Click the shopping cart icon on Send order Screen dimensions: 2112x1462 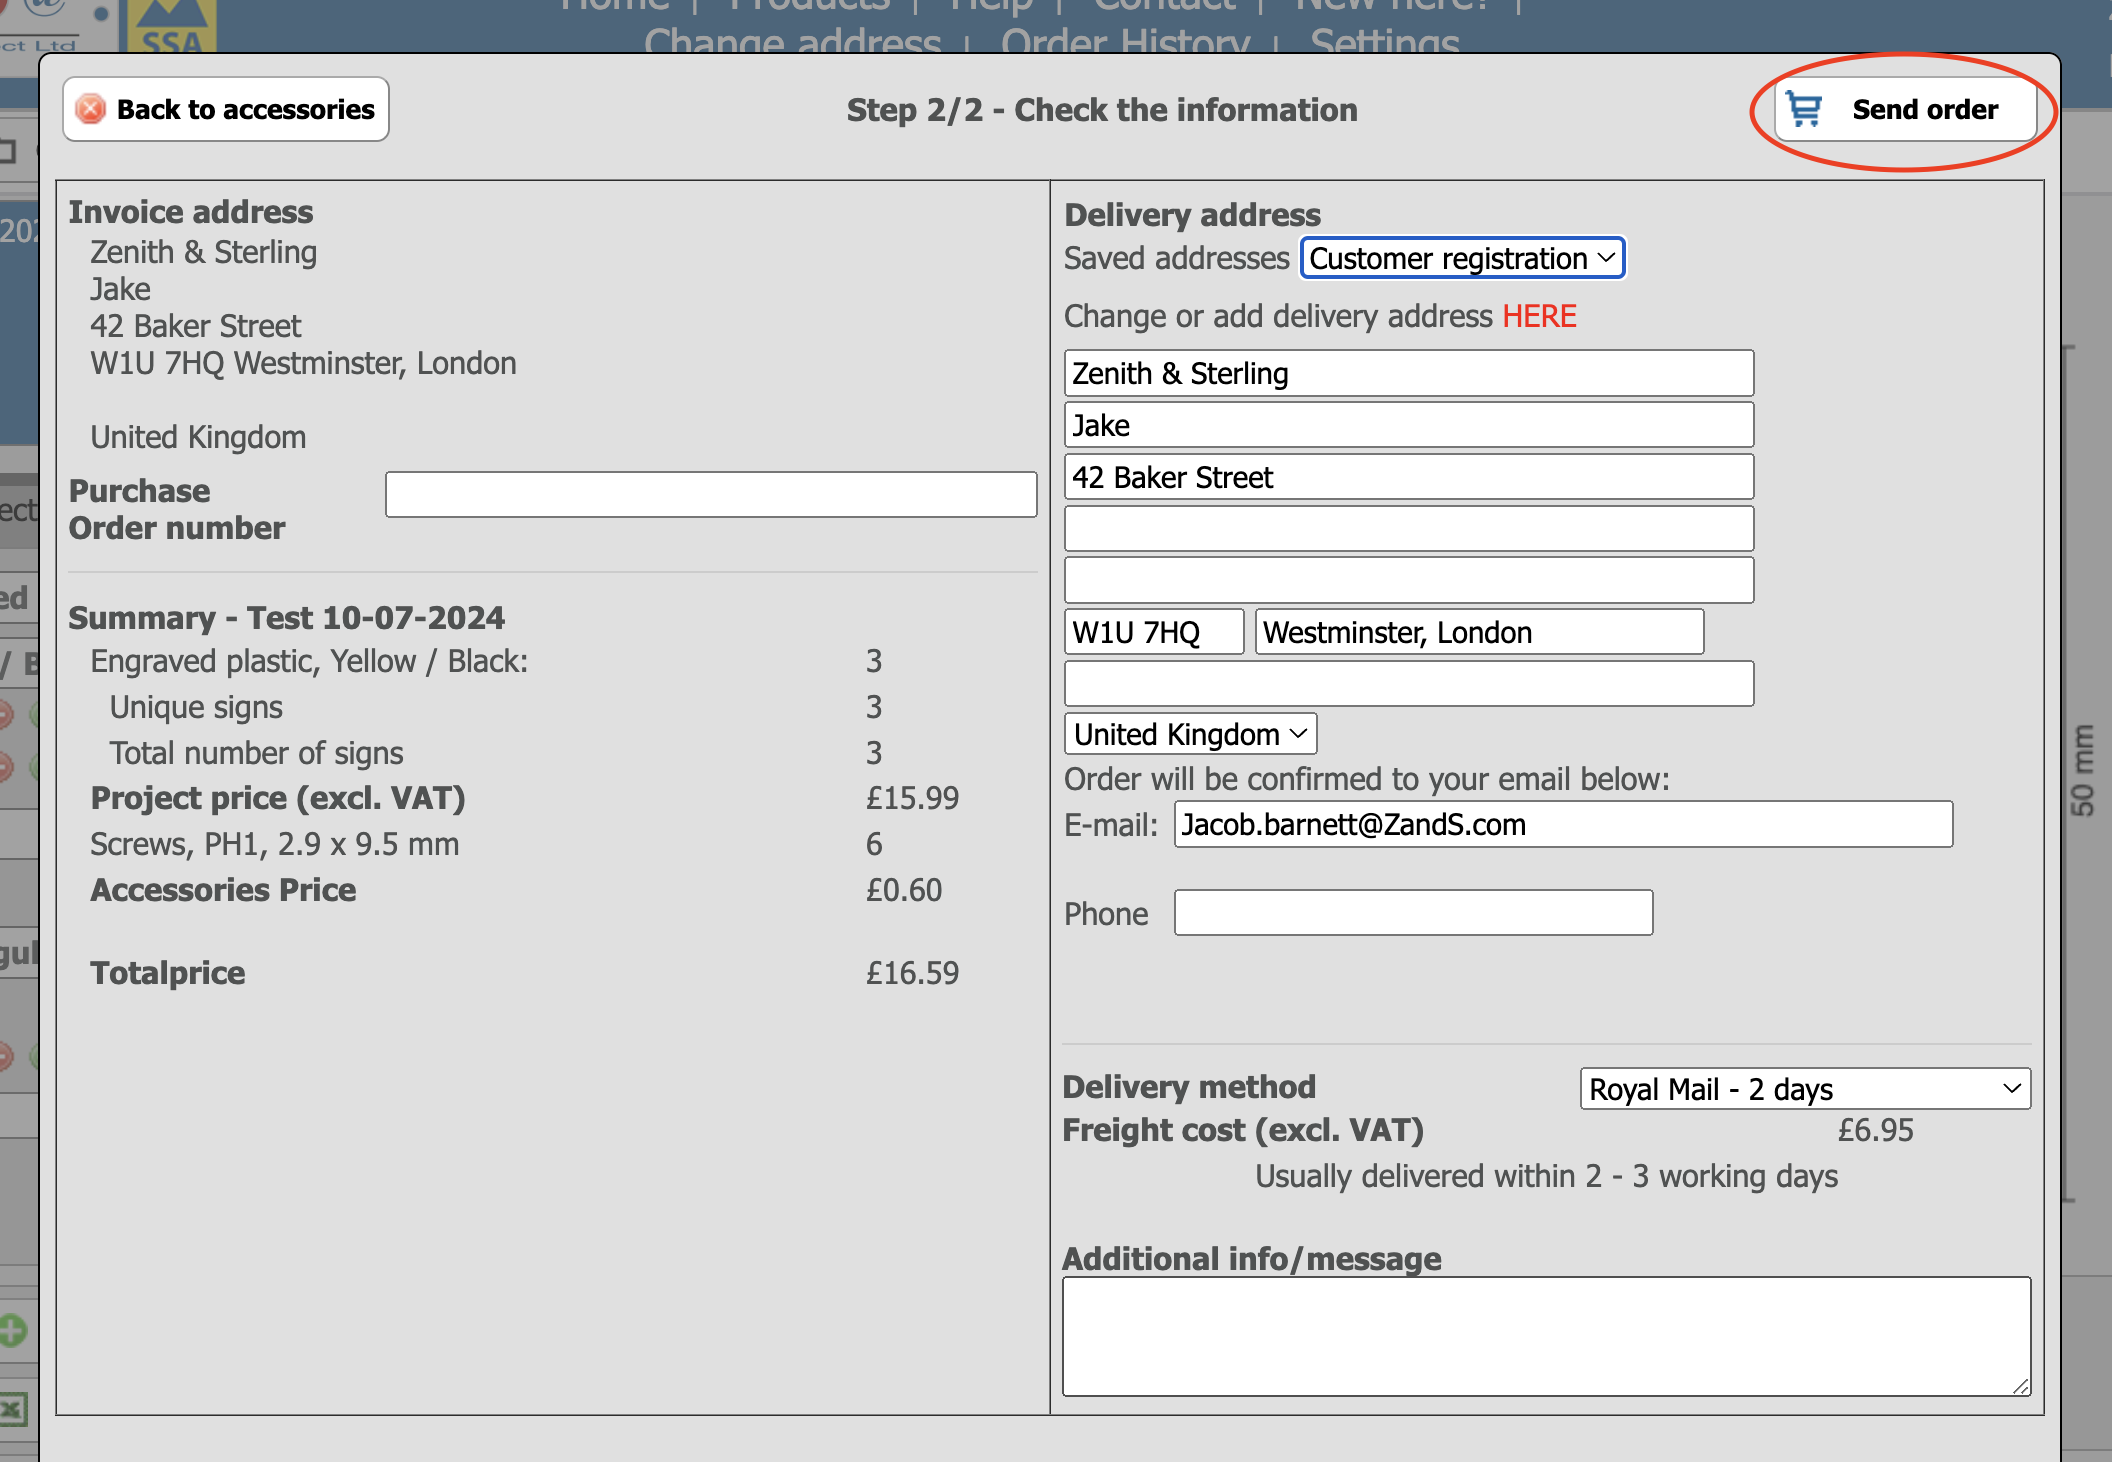pos(1804,109)
